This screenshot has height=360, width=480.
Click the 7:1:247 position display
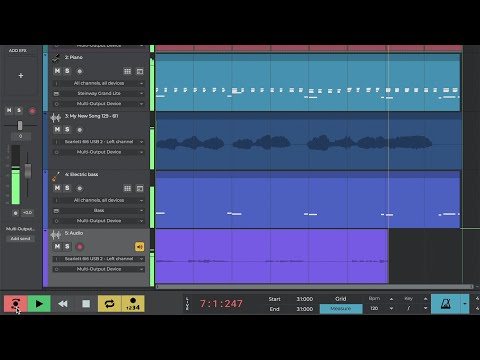221,304
